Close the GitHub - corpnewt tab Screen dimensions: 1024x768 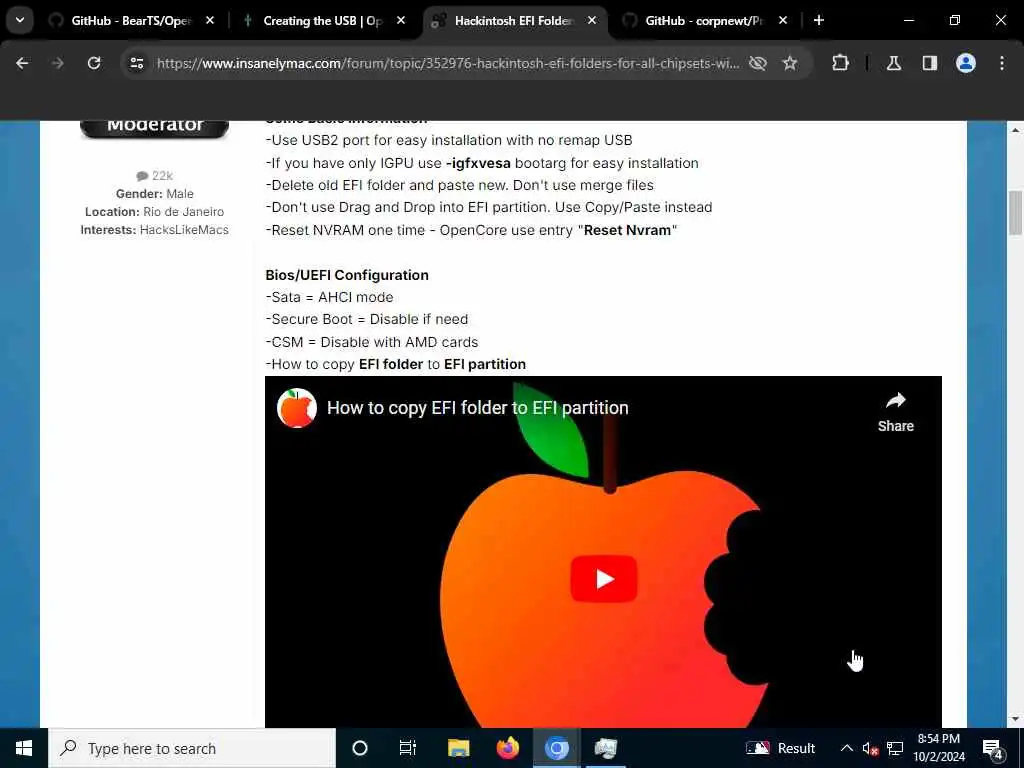783,21
